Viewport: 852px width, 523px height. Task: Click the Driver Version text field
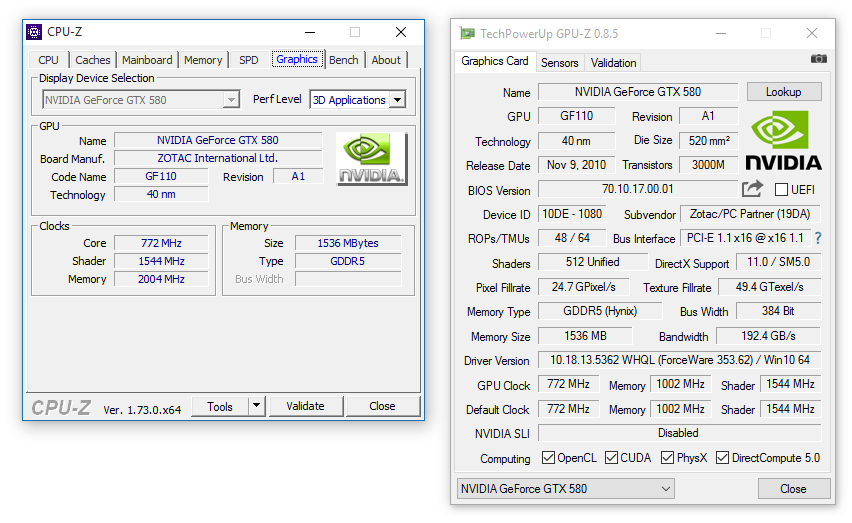click(679, 360)
